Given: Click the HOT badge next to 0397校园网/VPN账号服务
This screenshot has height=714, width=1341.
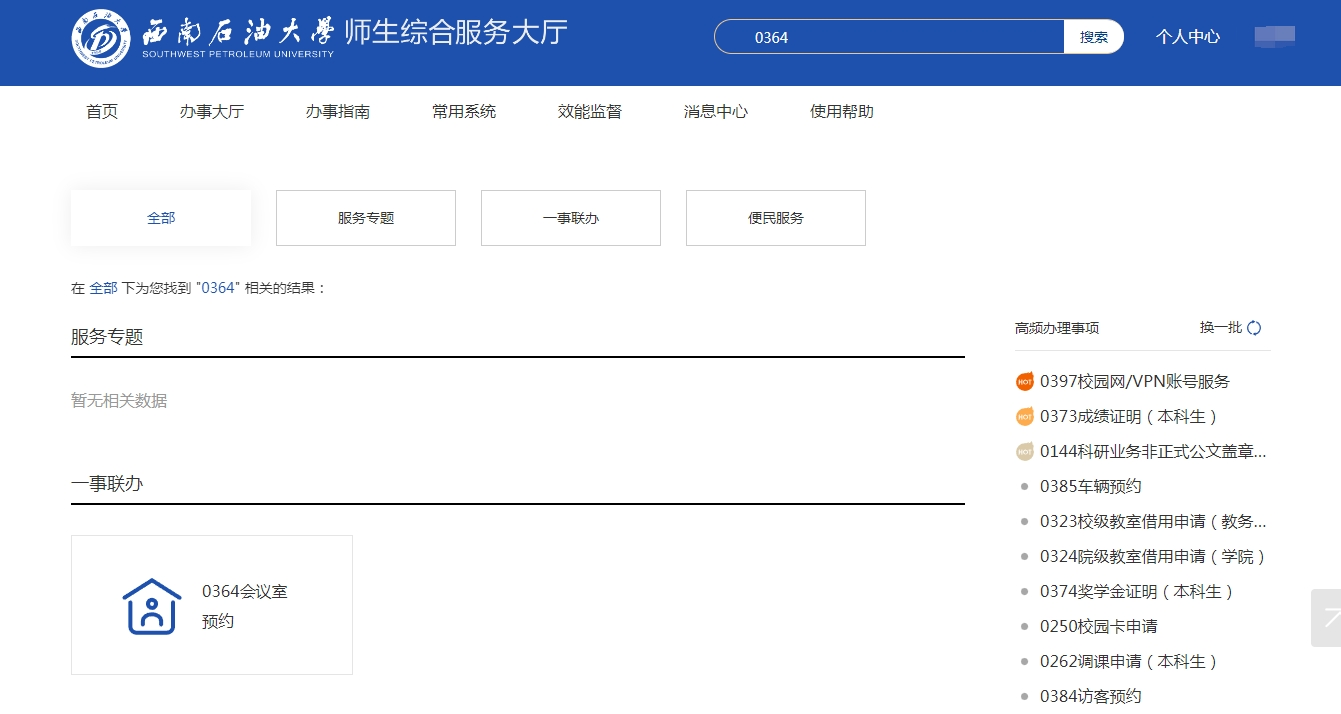Looking at the screenshot, I should pyautogui.click(x=1024, y=381).
